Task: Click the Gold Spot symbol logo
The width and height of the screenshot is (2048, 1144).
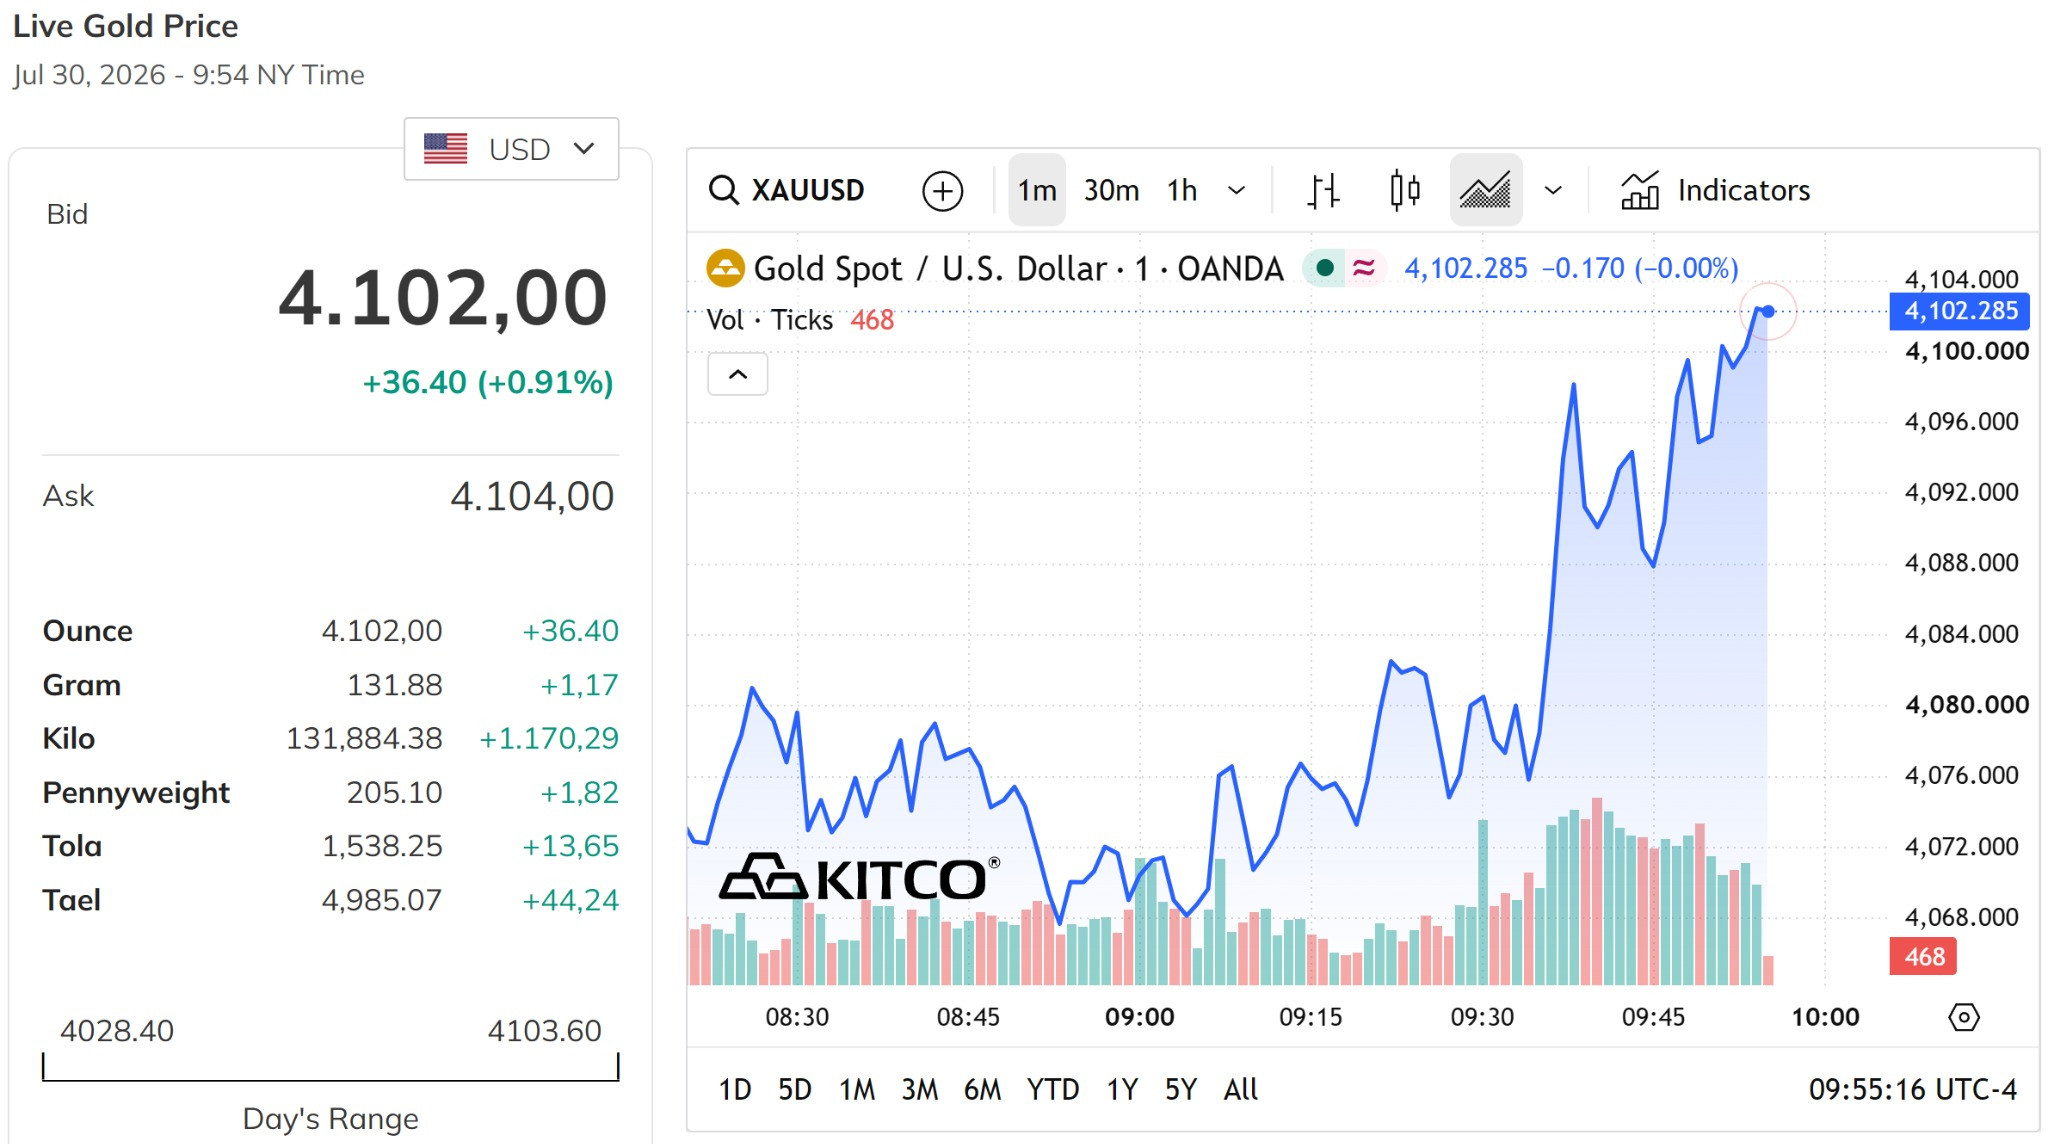Action: tap(726, 268)
